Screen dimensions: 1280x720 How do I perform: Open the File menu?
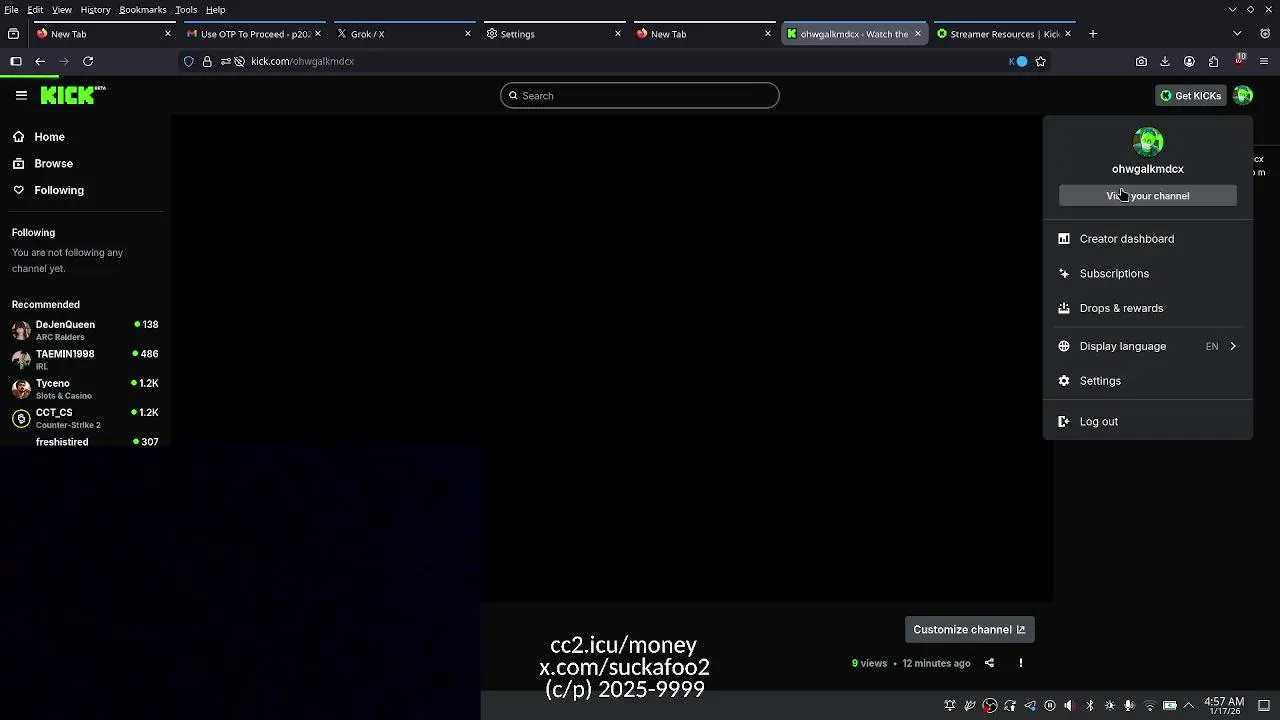click(x=11, y=9)
